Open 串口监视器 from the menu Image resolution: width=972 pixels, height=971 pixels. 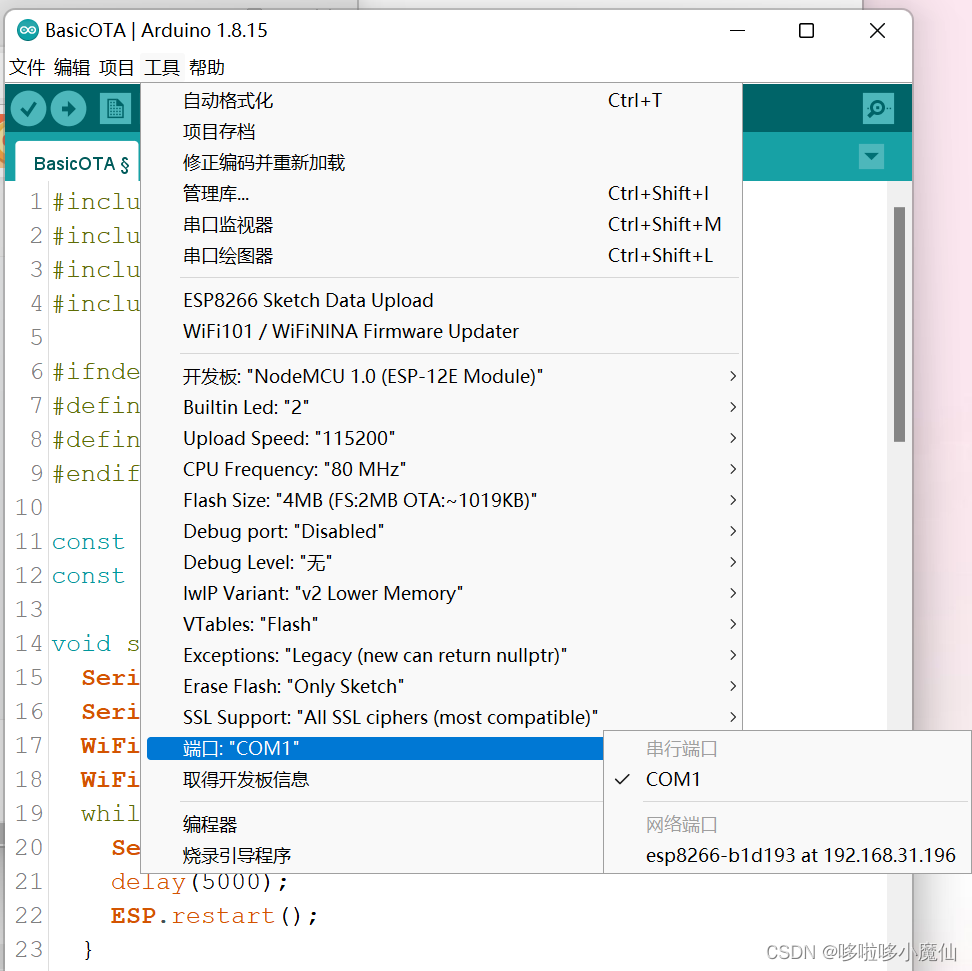point(441,224)
